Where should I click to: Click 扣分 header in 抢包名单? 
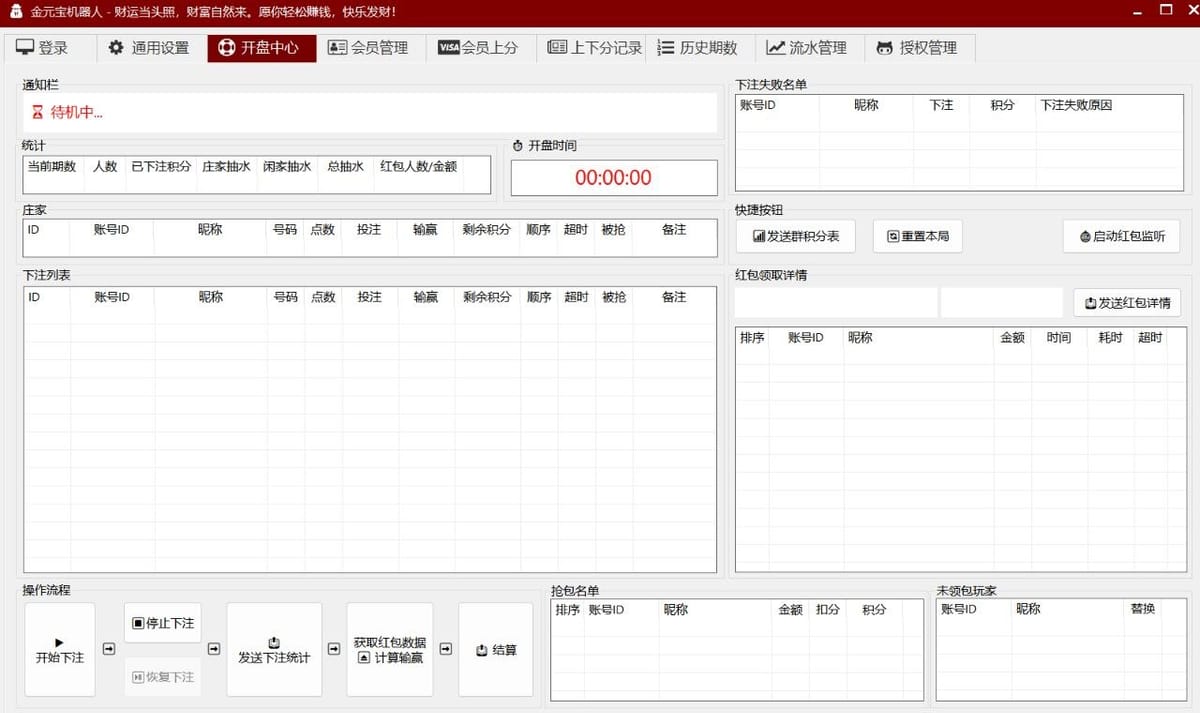pyautogui.click(x=827, y=609)
